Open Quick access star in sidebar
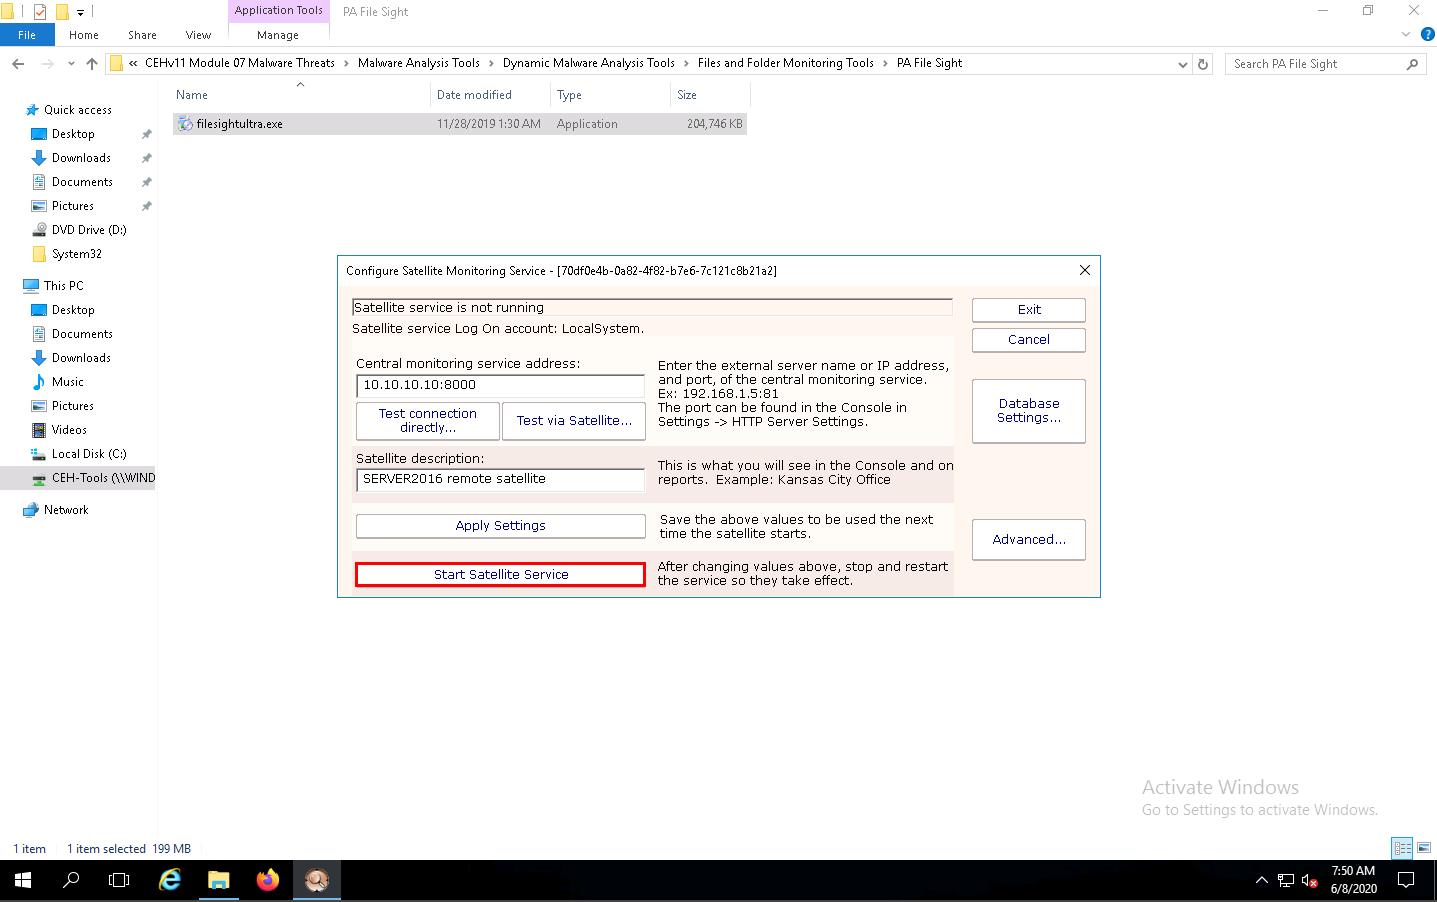 click(x=32, y=110)
